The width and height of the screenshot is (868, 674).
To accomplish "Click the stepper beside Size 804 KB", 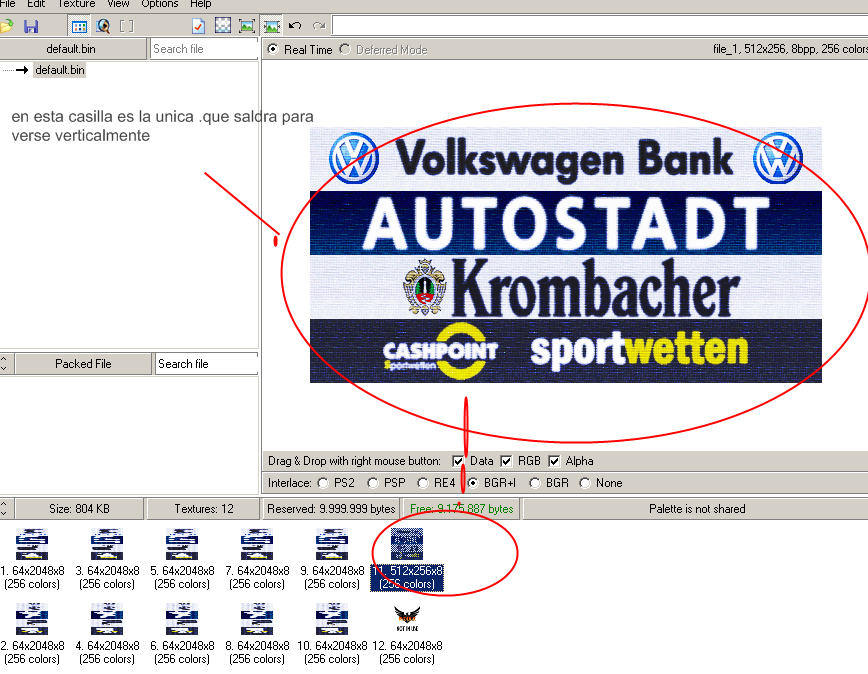I will [x=4, y=509].
